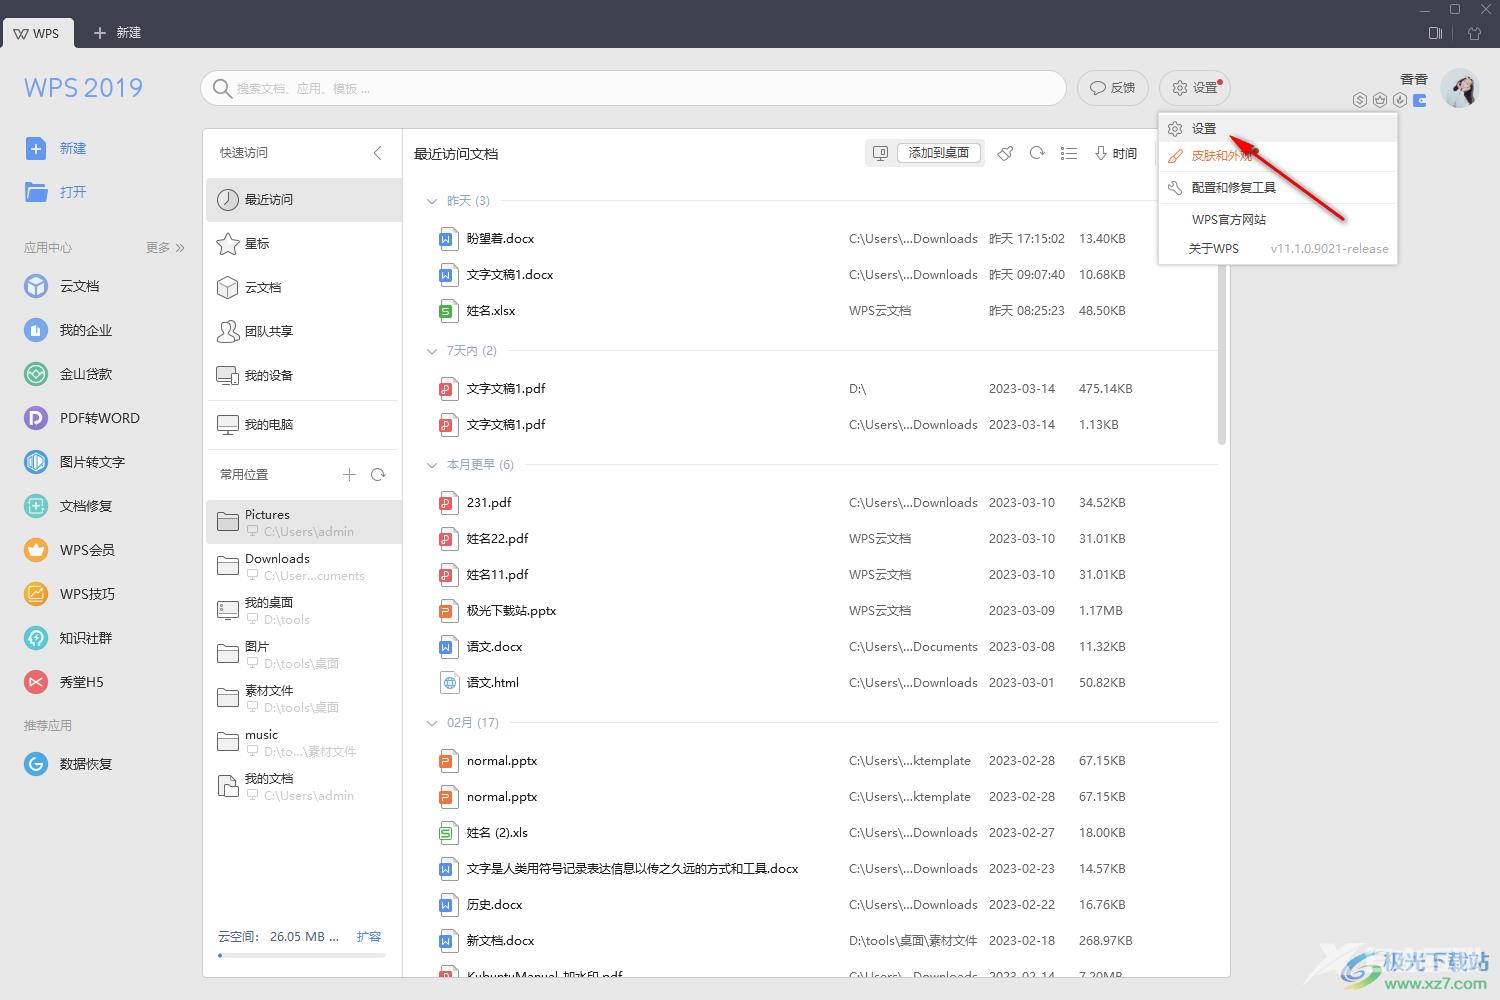
Task: Sort by 时间
Action: pyautogui.click(x=1116, y=153)
